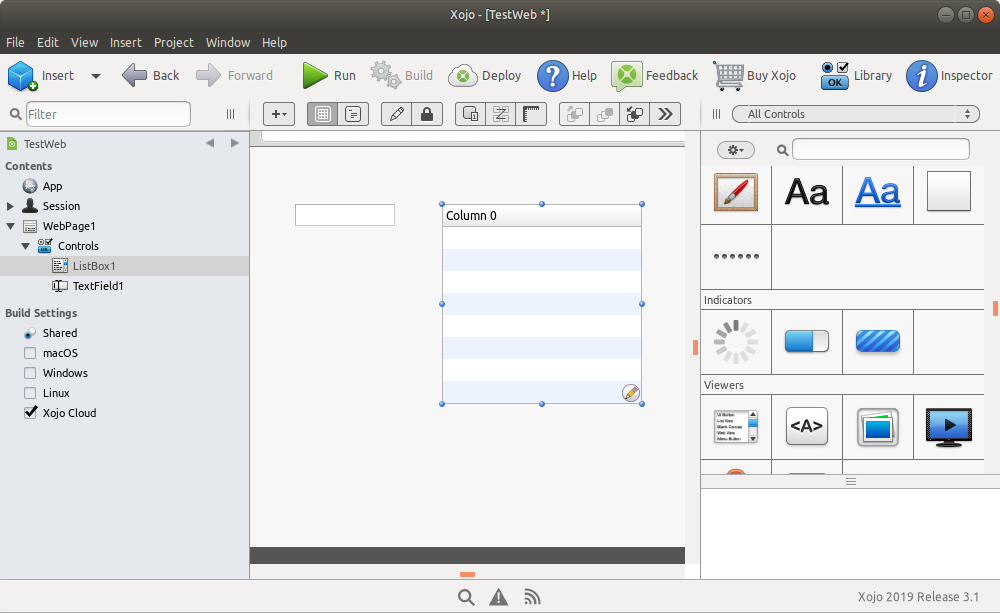Collapse the WebPage1 disclosure triangle
This screenshot has width=1000, height=613.
coord(10,226)
